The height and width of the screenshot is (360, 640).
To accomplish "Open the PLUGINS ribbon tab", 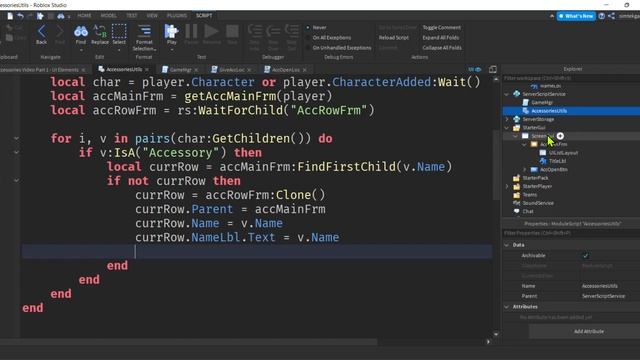I will pos(177,16).
